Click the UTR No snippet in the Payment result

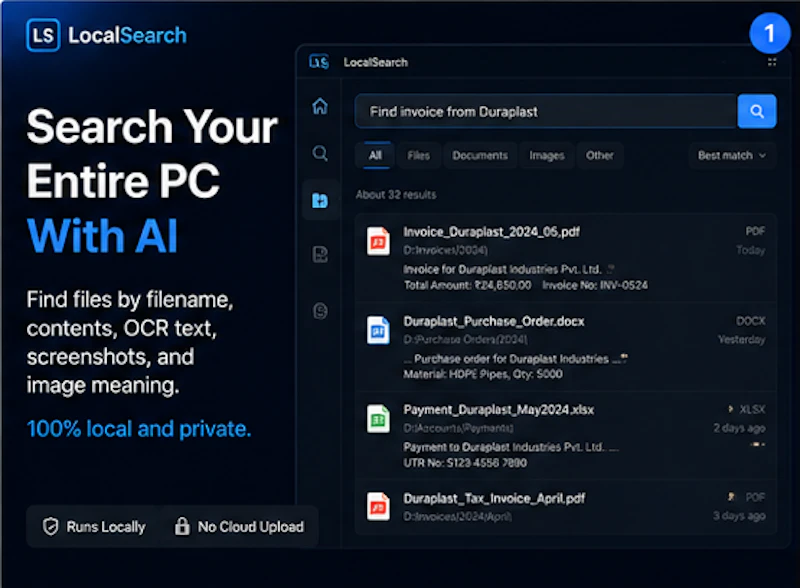[465, 462]
